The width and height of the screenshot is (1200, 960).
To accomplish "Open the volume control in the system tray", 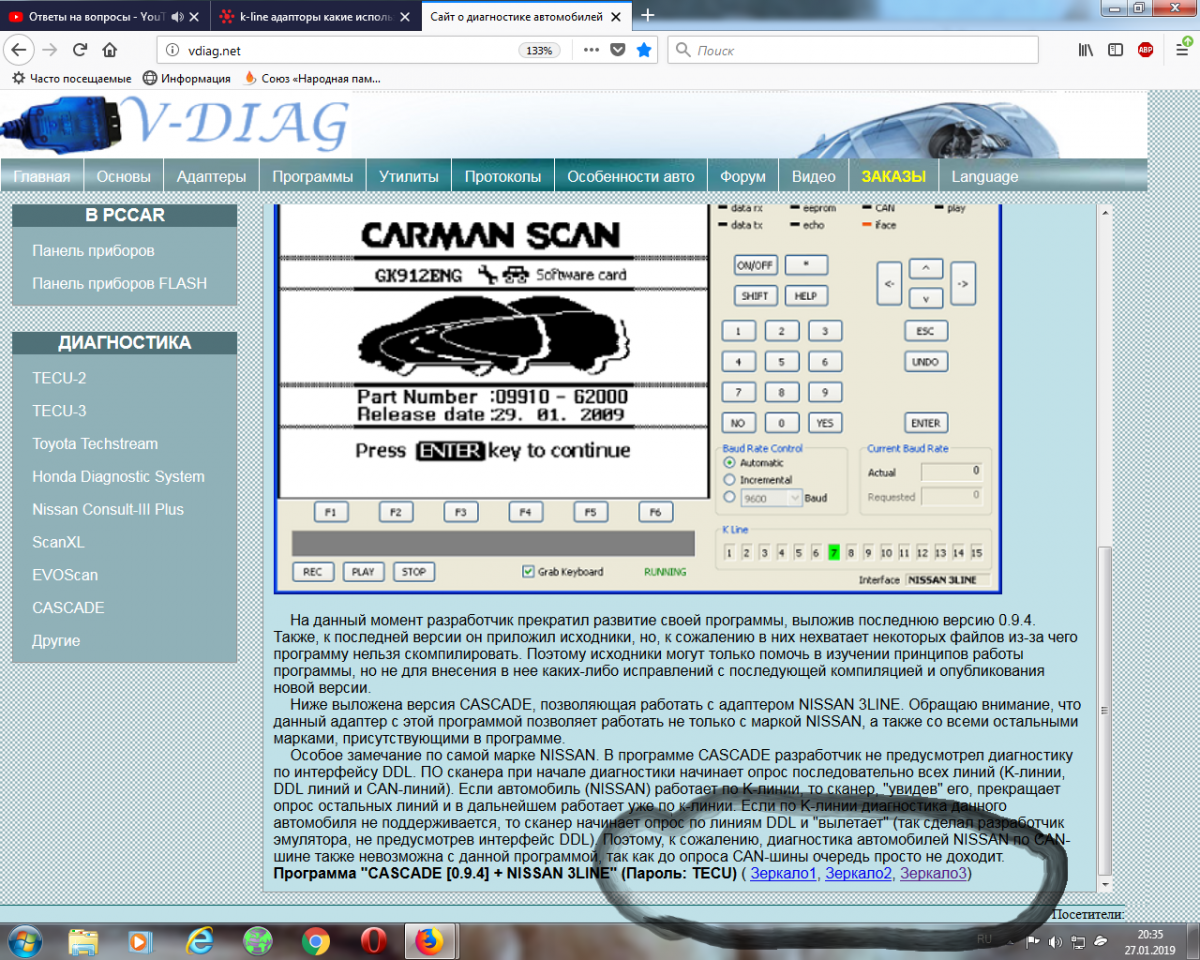I will 1057,941.
